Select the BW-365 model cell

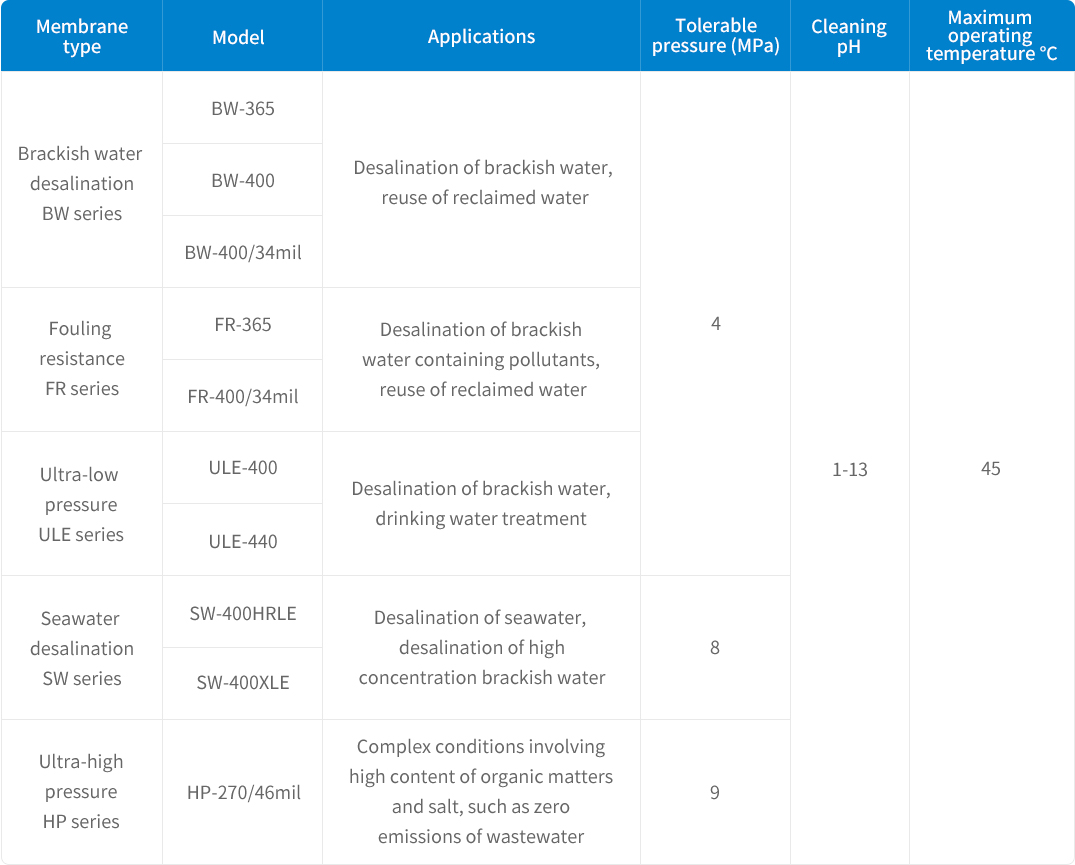pos(242,108)
